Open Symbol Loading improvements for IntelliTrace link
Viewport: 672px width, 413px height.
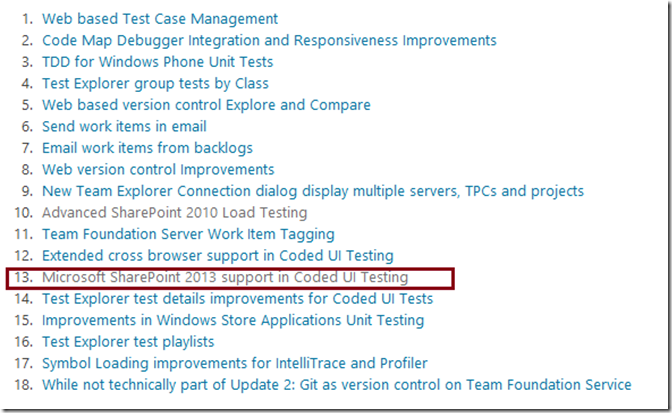tap(235, 363)
